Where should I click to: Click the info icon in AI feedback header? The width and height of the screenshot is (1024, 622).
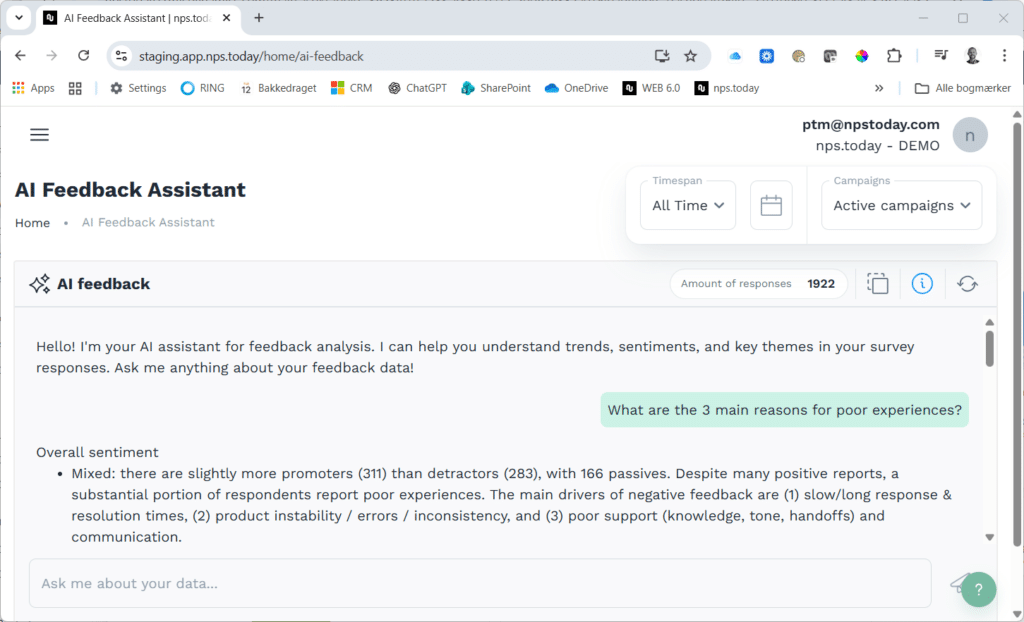tap(921, 283)
